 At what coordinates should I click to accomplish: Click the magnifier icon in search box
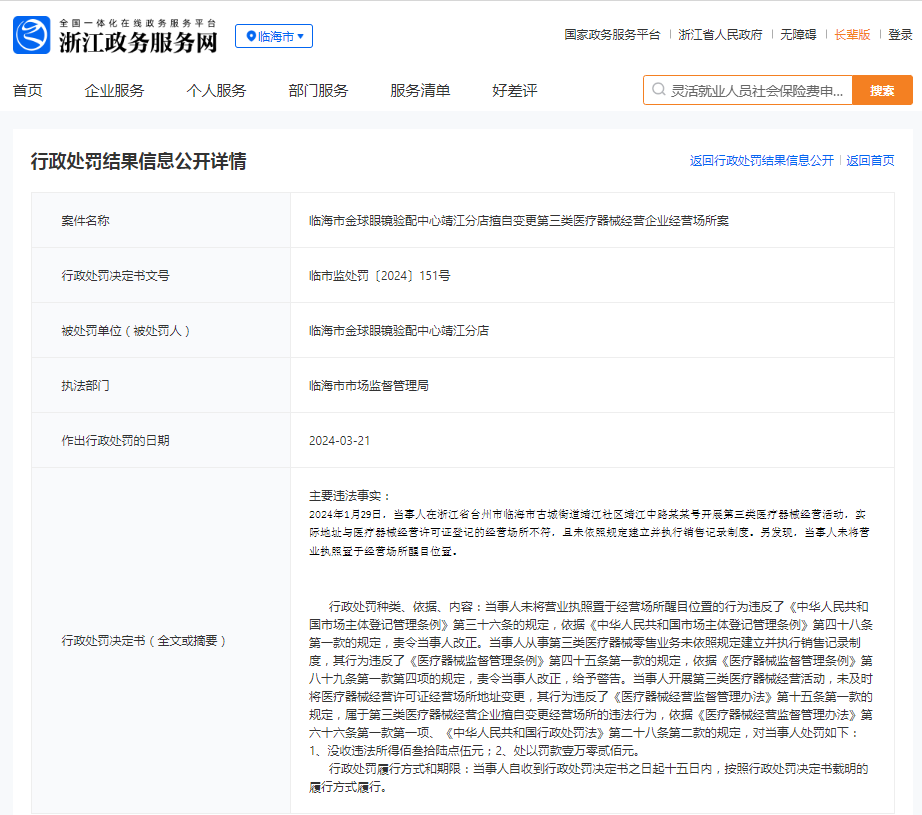tap(659, 89)
